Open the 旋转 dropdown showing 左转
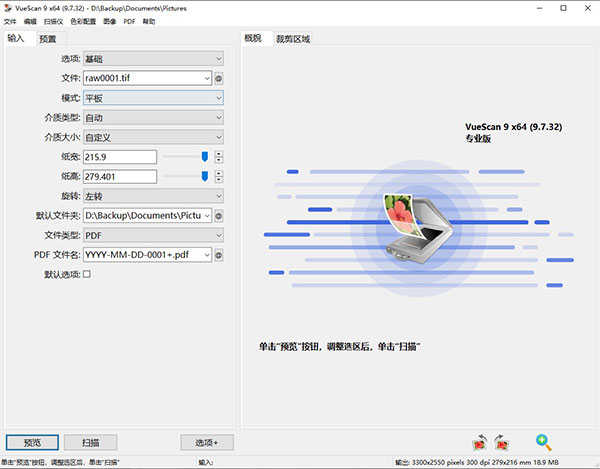The height and width of the screenshot is (469, 600). [153, 196]
